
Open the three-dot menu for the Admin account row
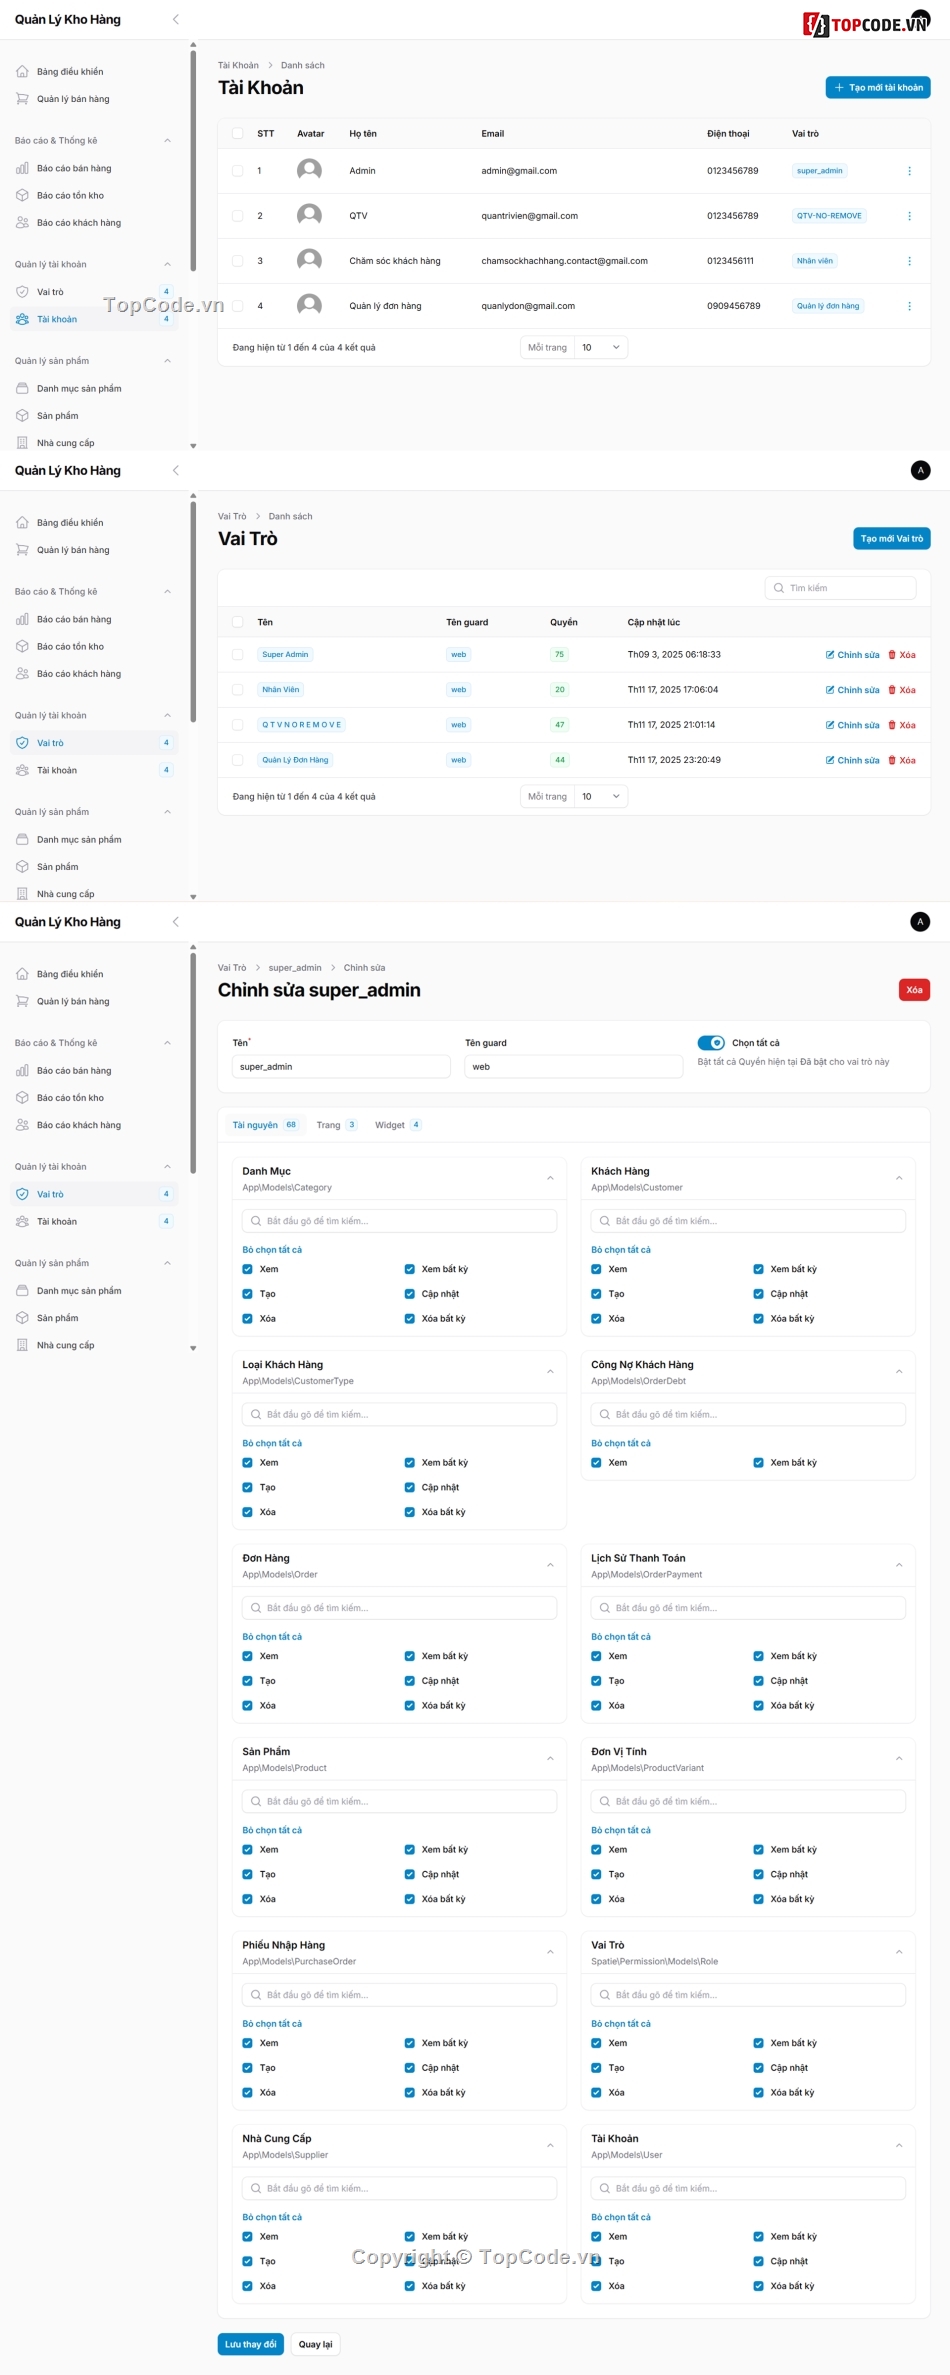coord(909,171)
